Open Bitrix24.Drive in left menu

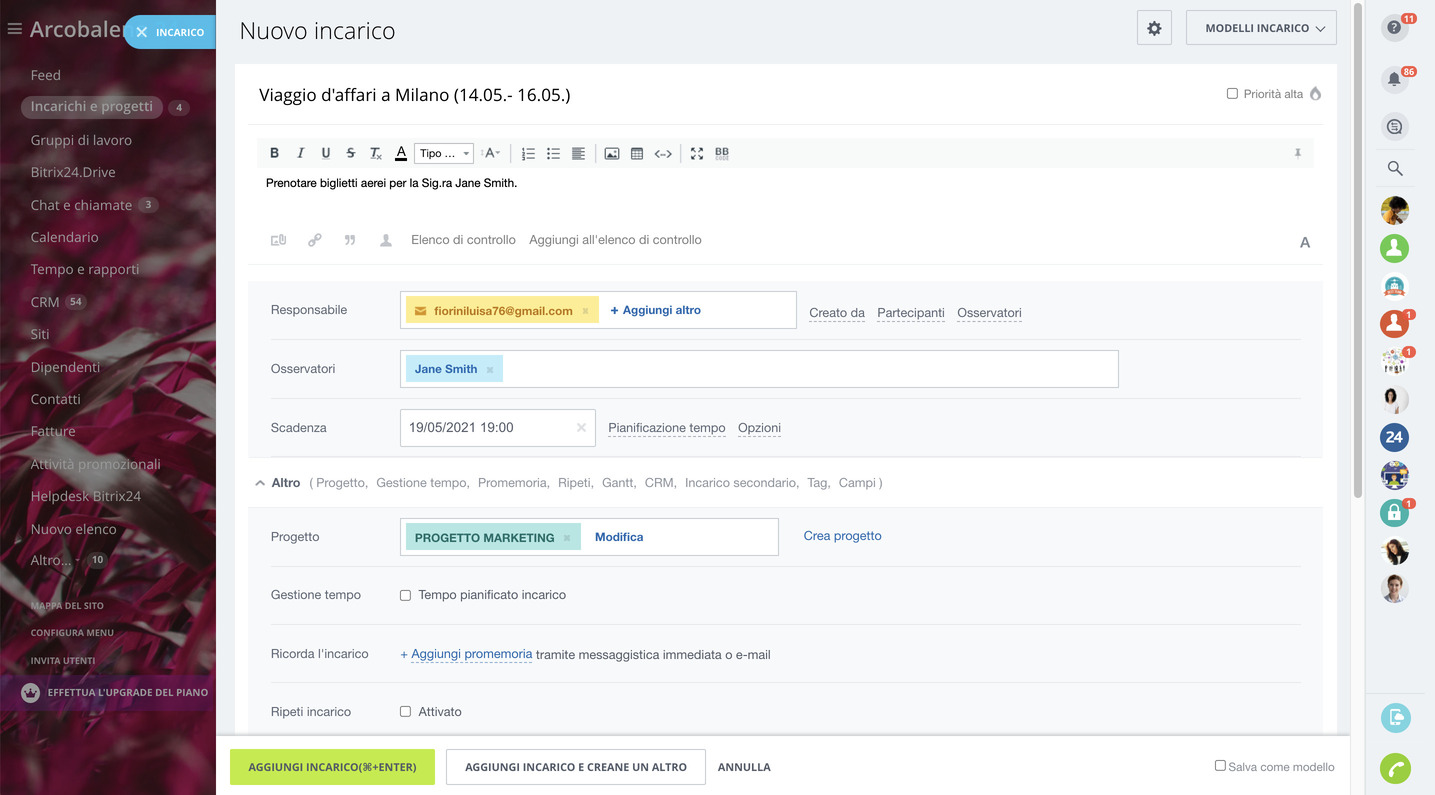[x=73, y=172]
